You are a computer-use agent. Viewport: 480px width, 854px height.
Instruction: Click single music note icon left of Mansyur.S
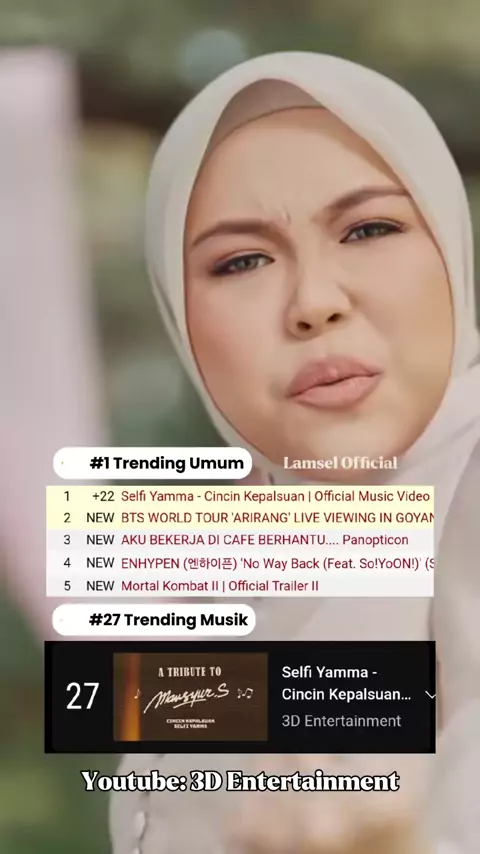pos(138,694)
